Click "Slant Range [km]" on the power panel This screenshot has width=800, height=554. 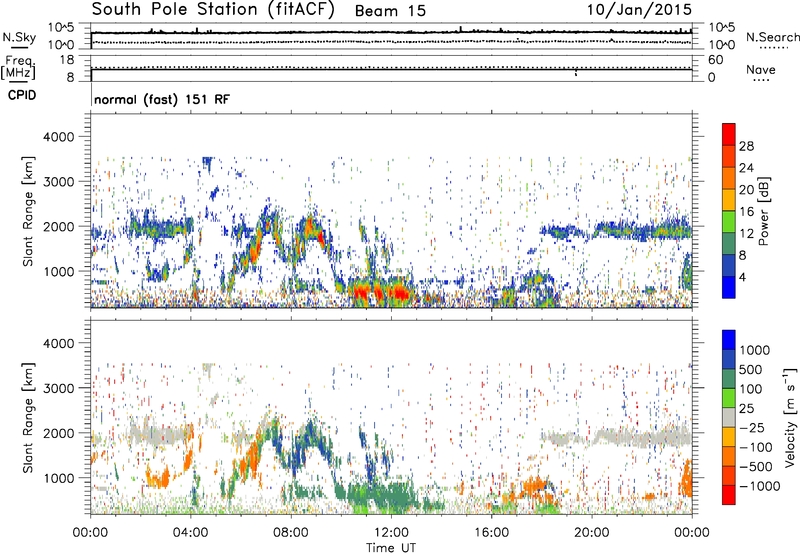(28, 211)
